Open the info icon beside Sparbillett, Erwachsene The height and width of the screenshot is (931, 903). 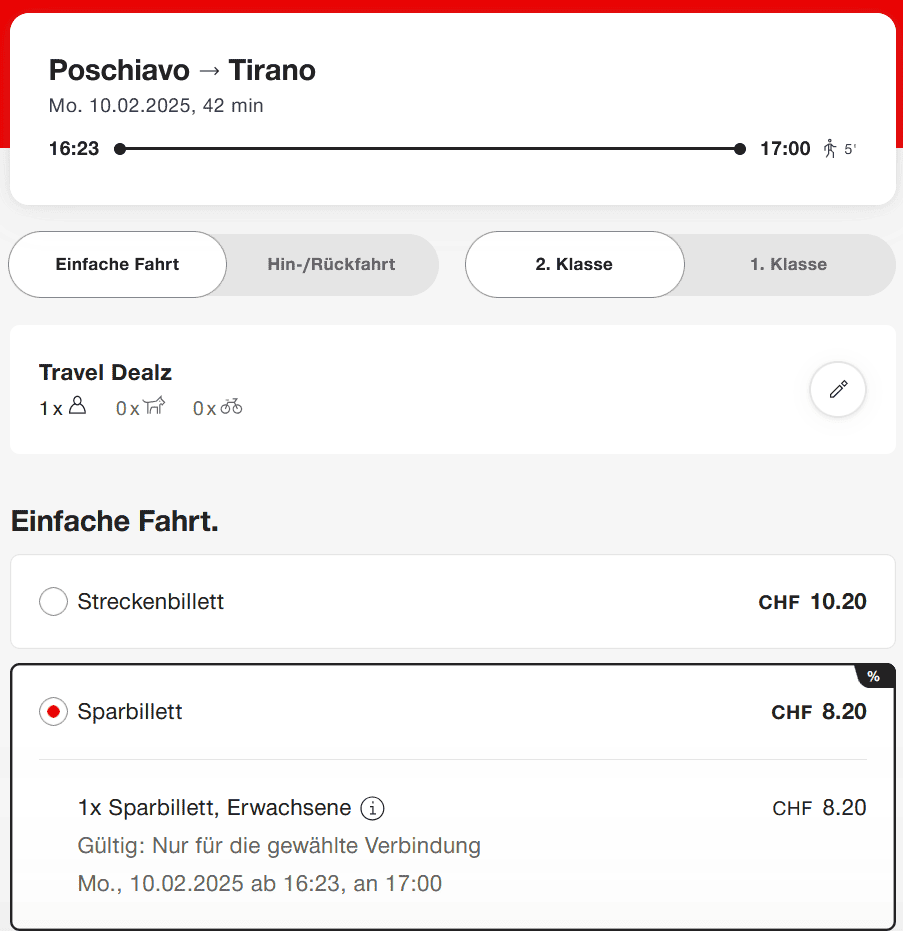(373, 808)
